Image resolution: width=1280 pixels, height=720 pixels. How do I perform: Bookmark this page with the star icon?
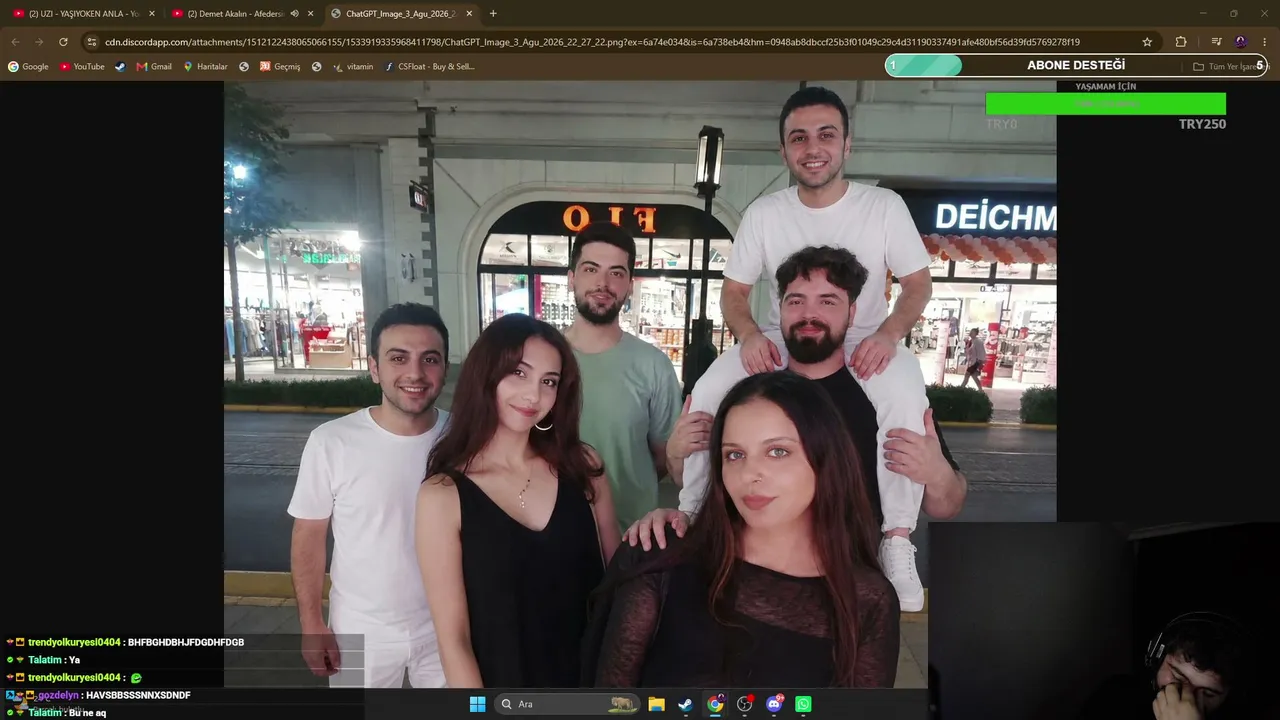coord(1147,42)
